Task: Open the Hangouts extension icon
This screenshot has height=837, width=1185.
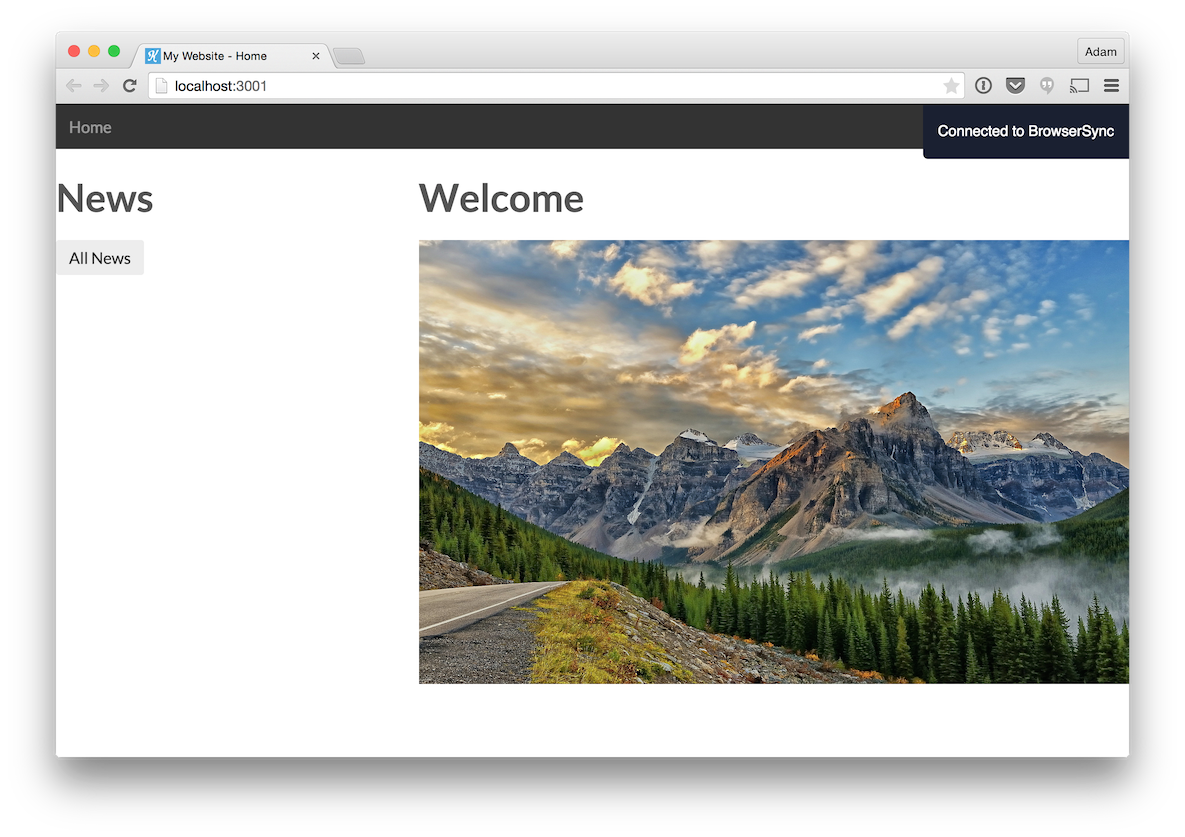Action: point(1046,86)
